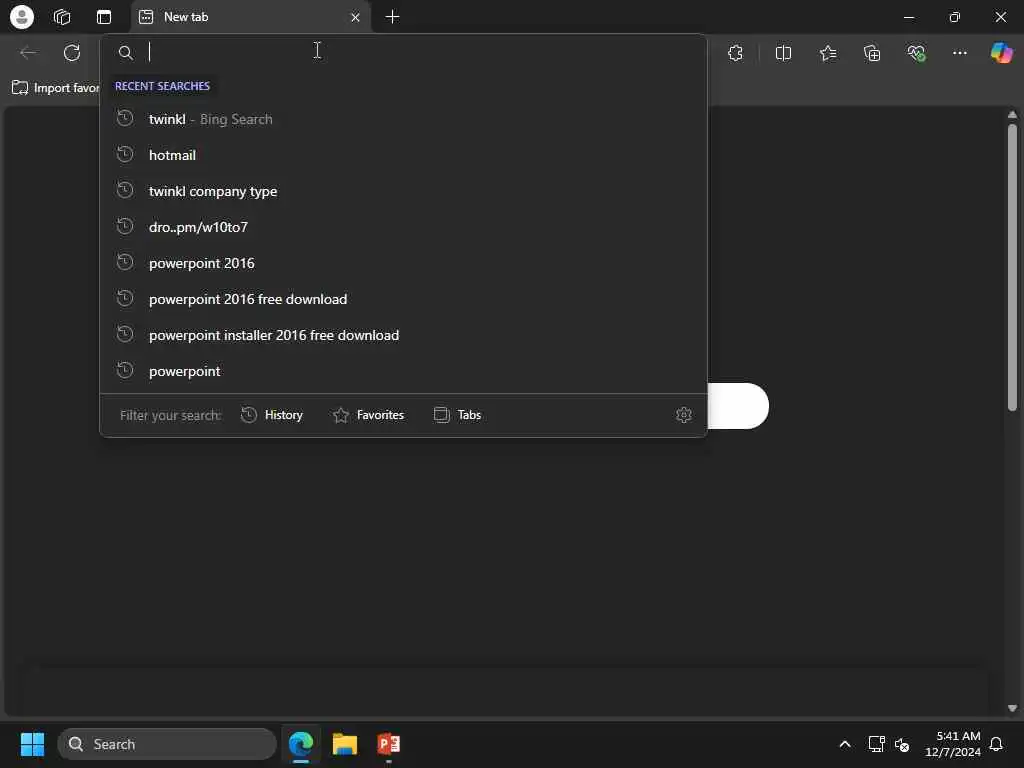Open Microsoft Edge from taskbar
The width and height of the screenshot is (1024, 768).
point(301,744)
